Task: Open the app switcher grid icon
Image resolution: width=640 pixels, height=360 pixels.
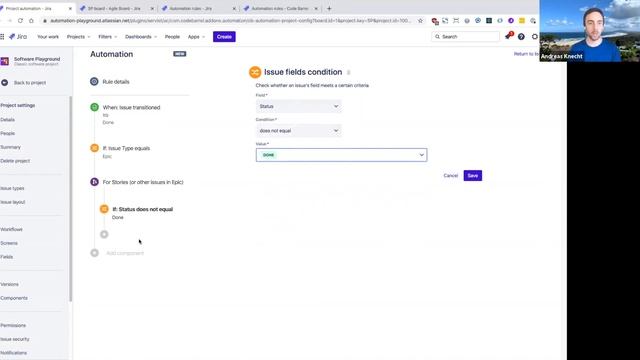Action: click(x=2, y=37)
